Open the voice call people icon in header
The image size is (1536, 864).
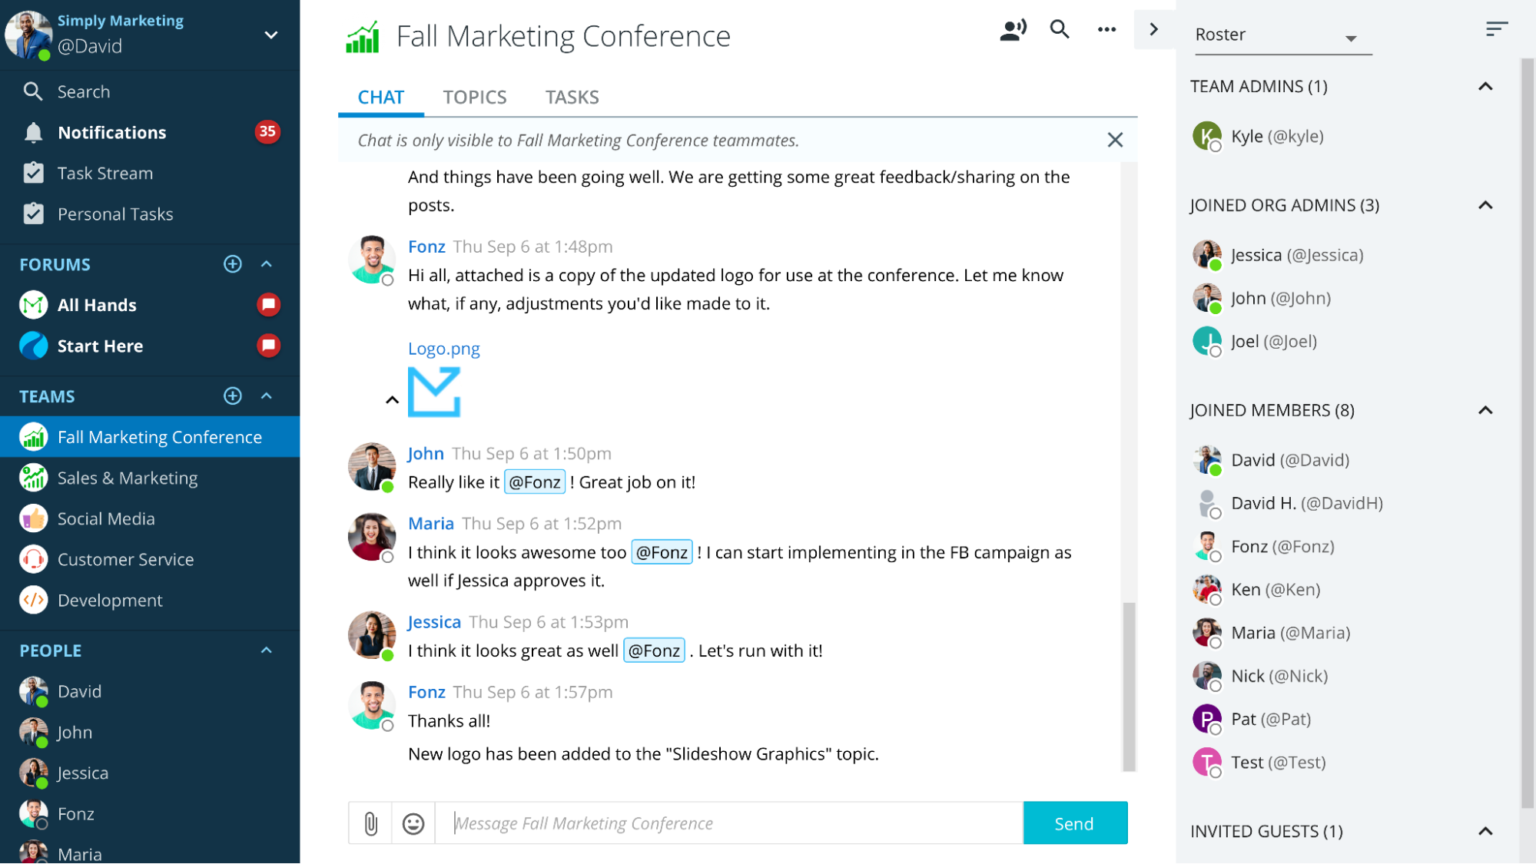click(x=1013, y=30)
